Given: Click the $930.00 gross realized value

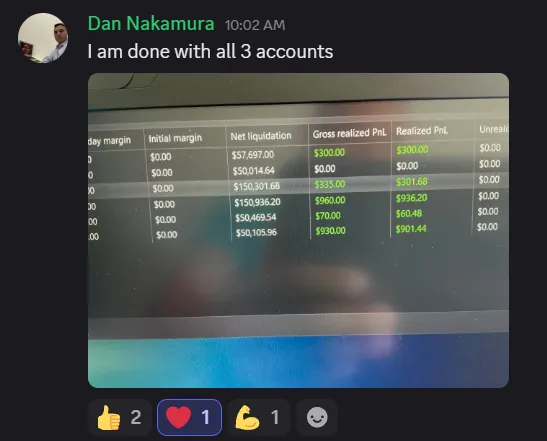Looking at the screenshot, I should (330, 231).
